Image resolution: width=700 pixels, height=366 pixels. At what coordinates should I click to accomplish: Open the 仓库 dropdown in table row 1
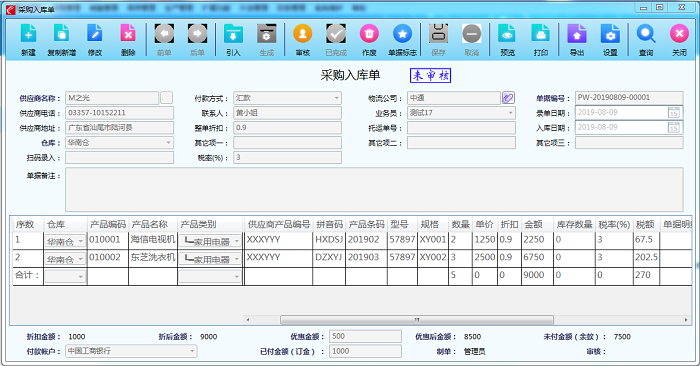(80, 241)
